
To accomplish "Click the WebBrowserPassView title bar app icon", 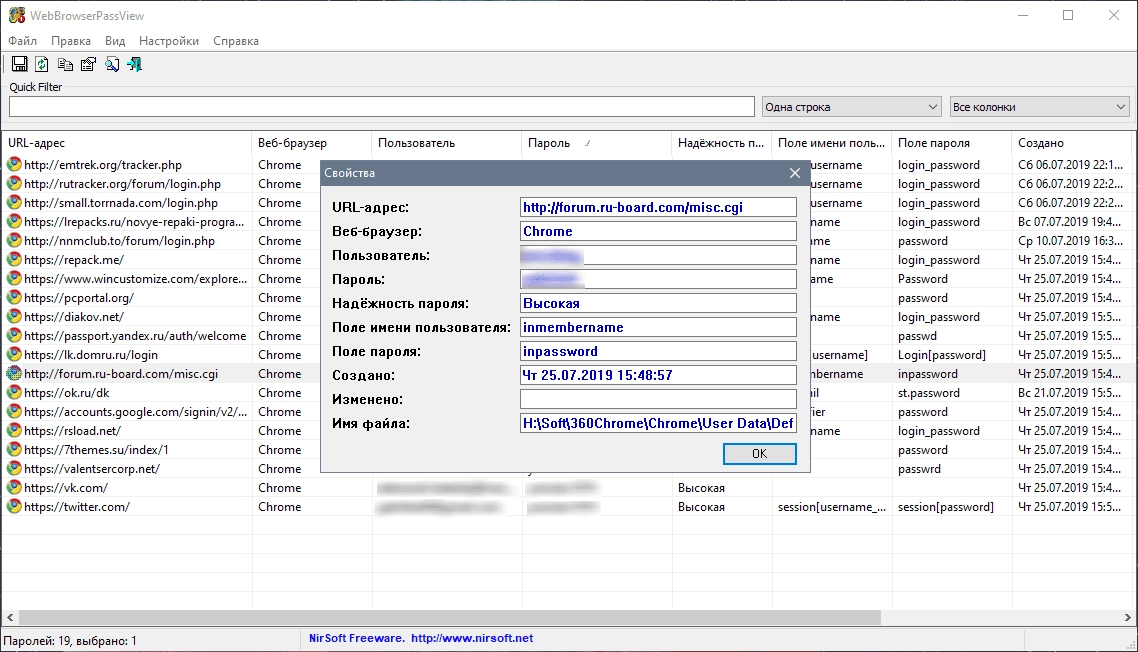I will click(x=16, y=15).
